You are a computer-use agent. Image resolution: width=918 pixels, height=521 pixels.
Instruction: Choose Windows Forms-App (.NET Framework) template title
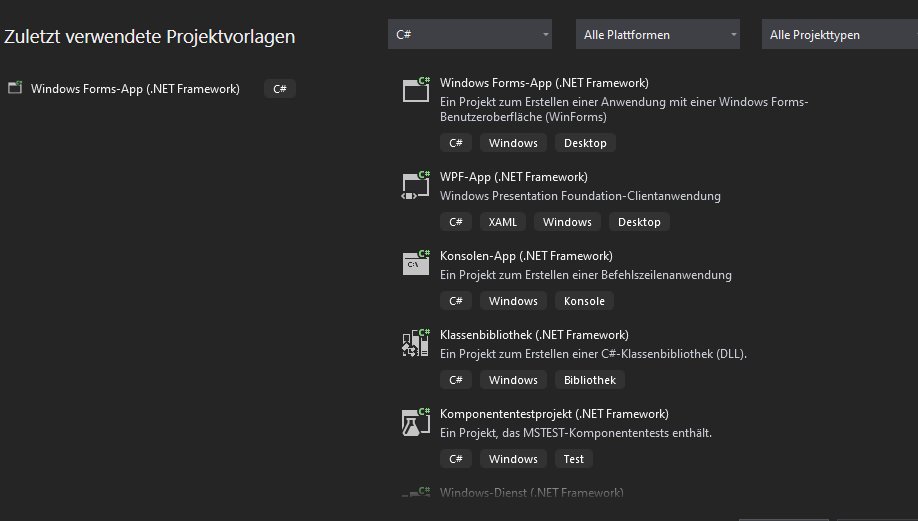click(544, 83)
